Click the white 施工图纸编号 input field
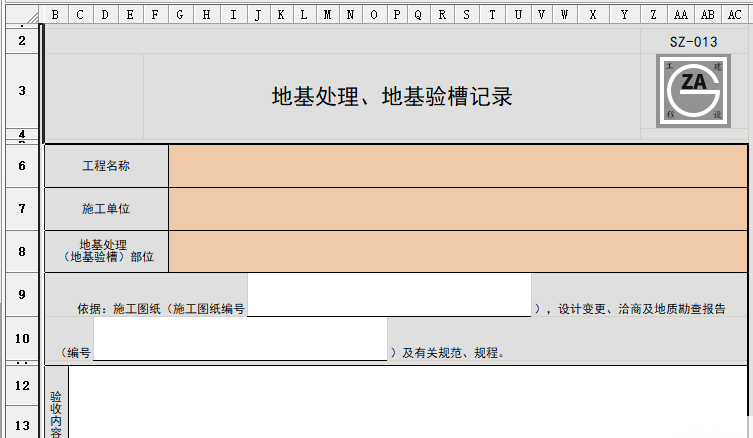This screenshot has width=753, height=438. pos(389,295)
